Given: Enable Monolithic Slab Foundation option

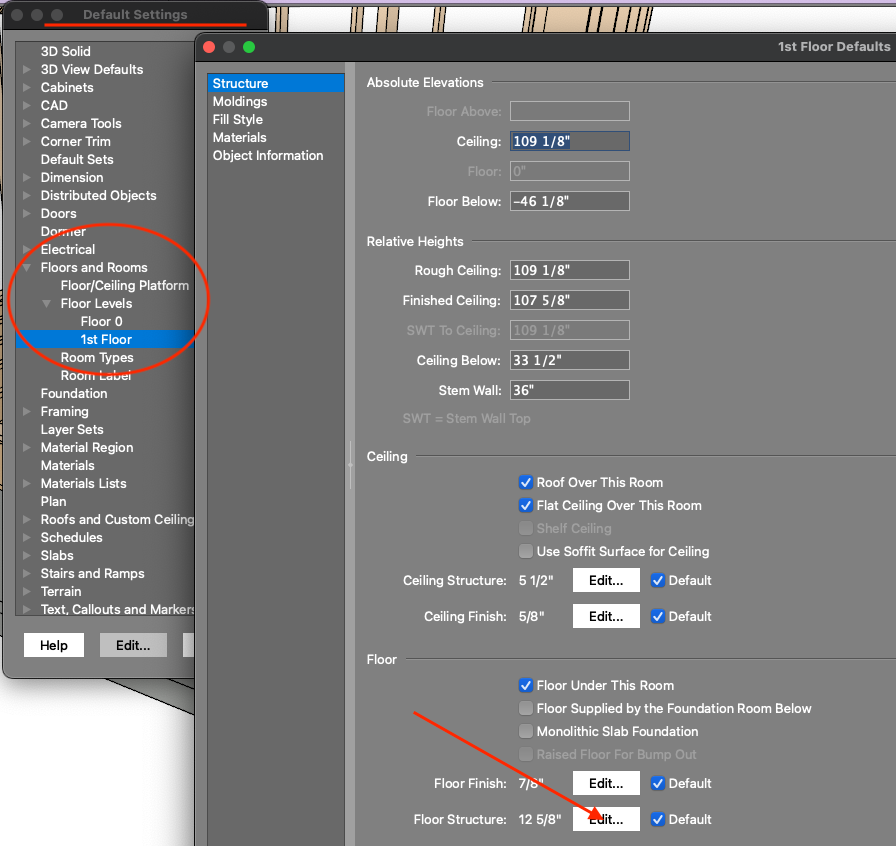Looking at the screenshot, I should (526, 731).
